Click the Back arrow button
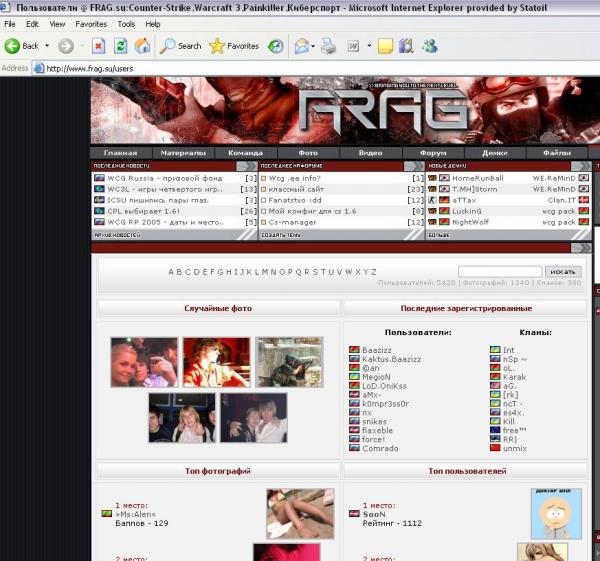 (x=21, y=46)
